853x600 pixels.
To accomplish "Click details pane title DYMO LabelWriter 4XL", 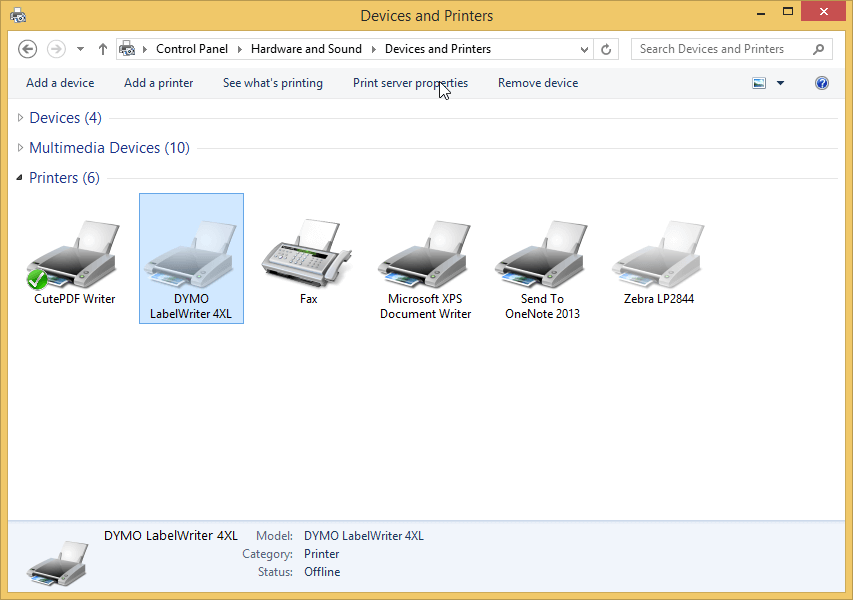I will click(x=171, y=535).
